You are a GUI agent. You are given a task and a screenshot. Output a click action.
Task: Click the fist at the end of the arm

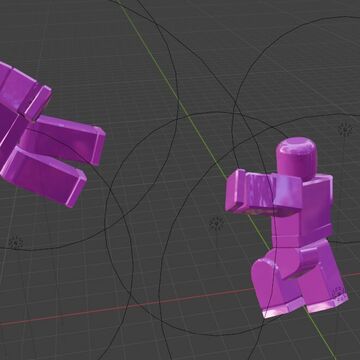[236, 191]
